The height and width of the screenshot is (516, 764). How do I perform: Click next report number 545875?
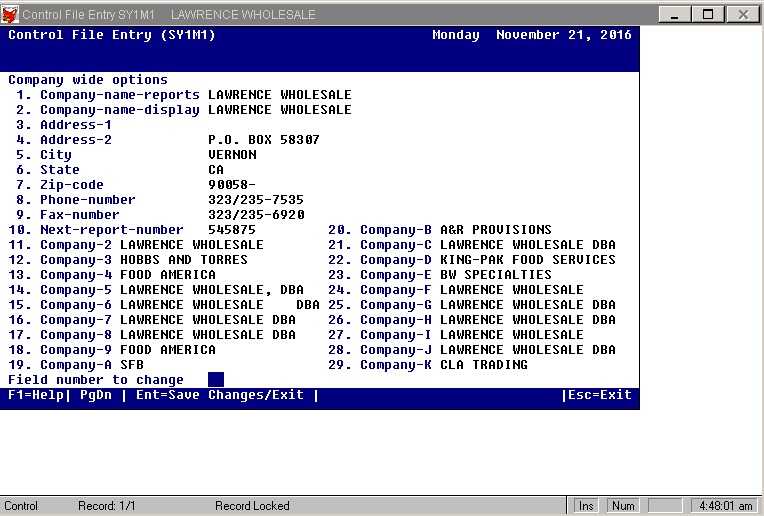tap(232, 230)
